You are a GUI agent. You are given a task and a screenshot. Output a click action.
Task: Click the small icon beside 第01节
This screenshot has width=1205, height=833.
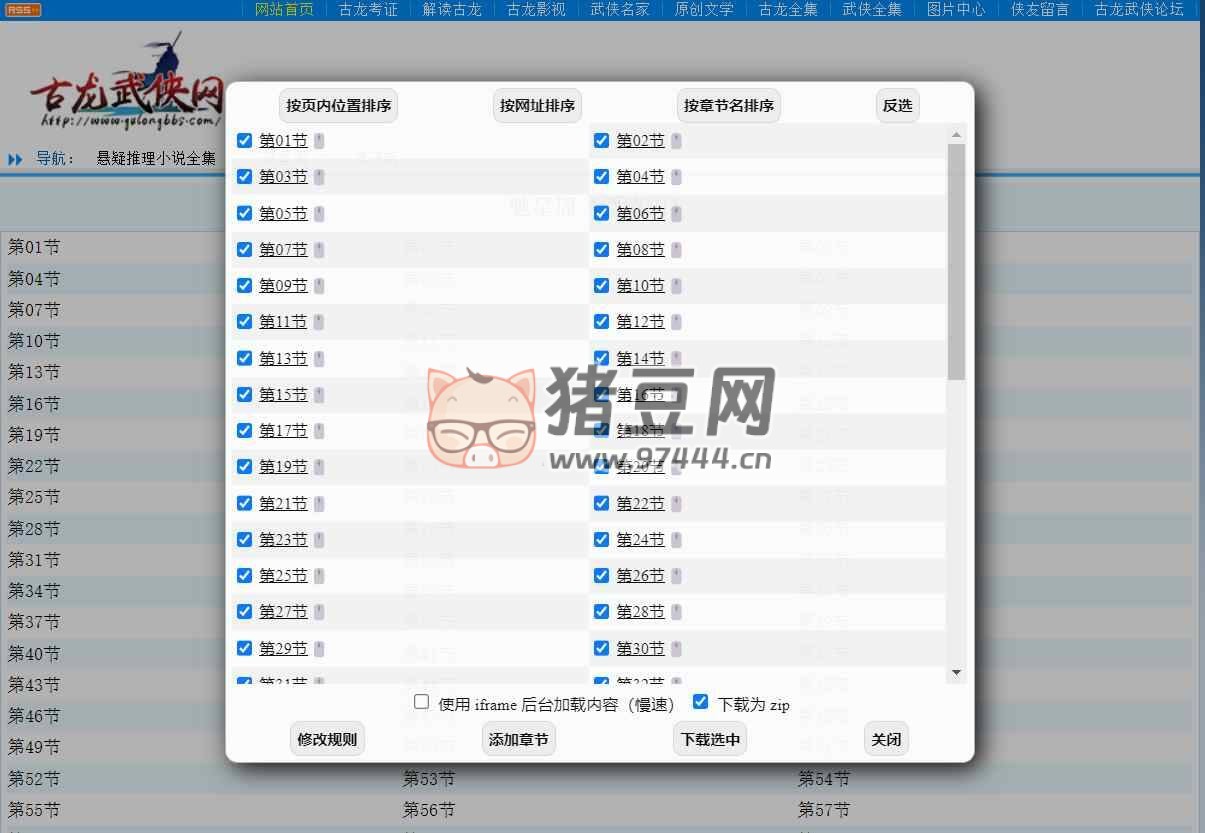[319, 141]
